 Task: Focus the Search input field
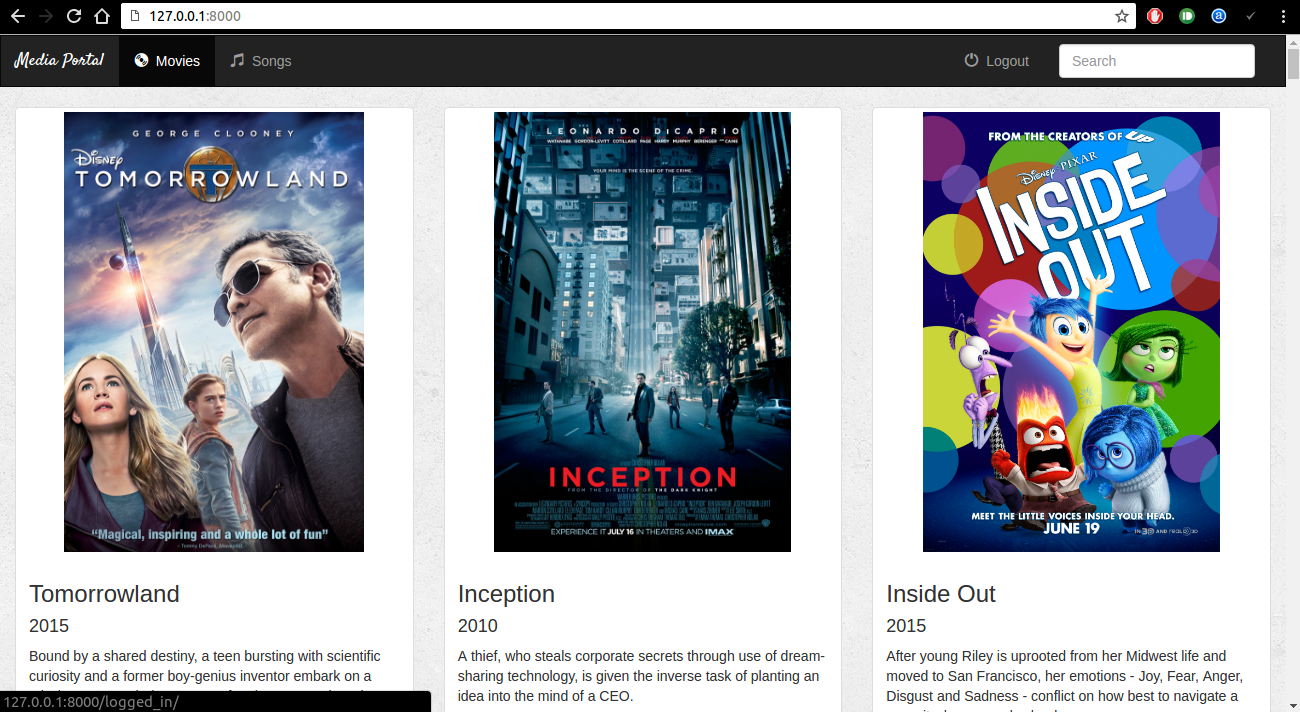click(x=1157, y=61)
